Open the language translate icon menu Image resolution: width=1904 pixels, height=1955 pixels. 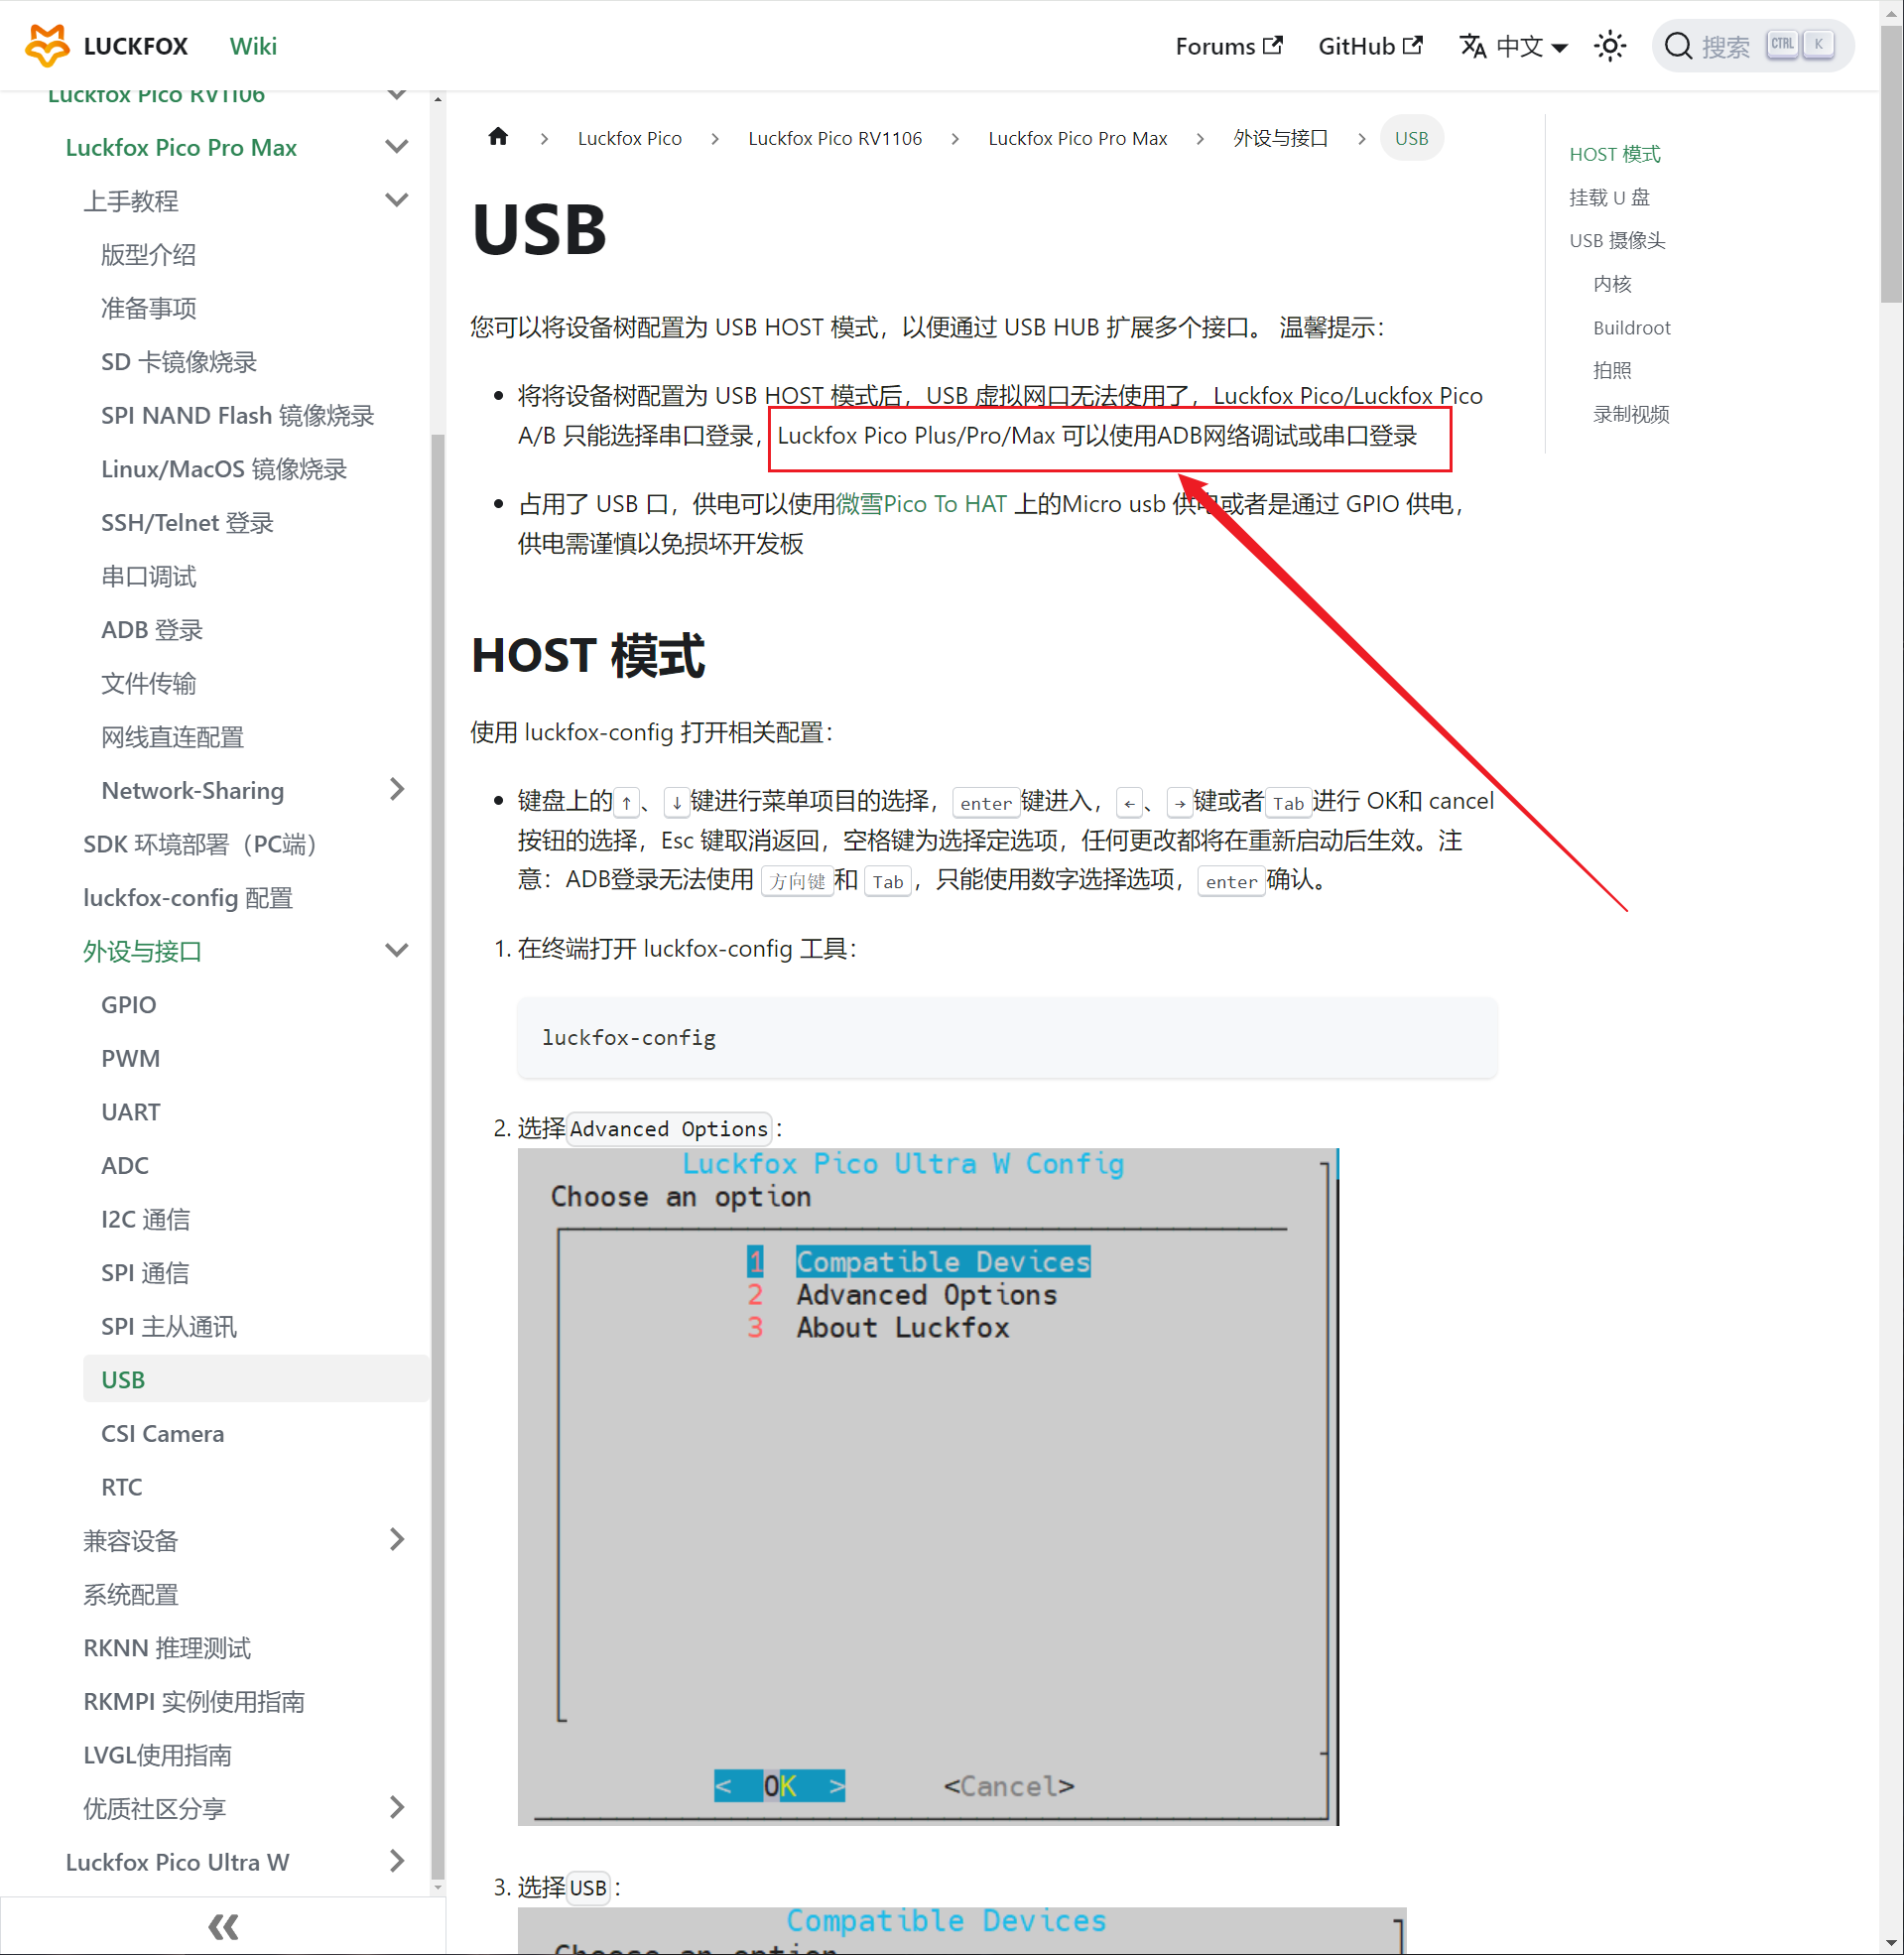(1472, 46)
